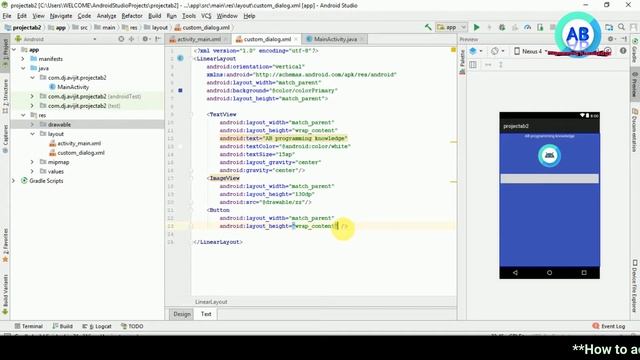
Task: Click the back button in phone preview
Action: [515, 272]
